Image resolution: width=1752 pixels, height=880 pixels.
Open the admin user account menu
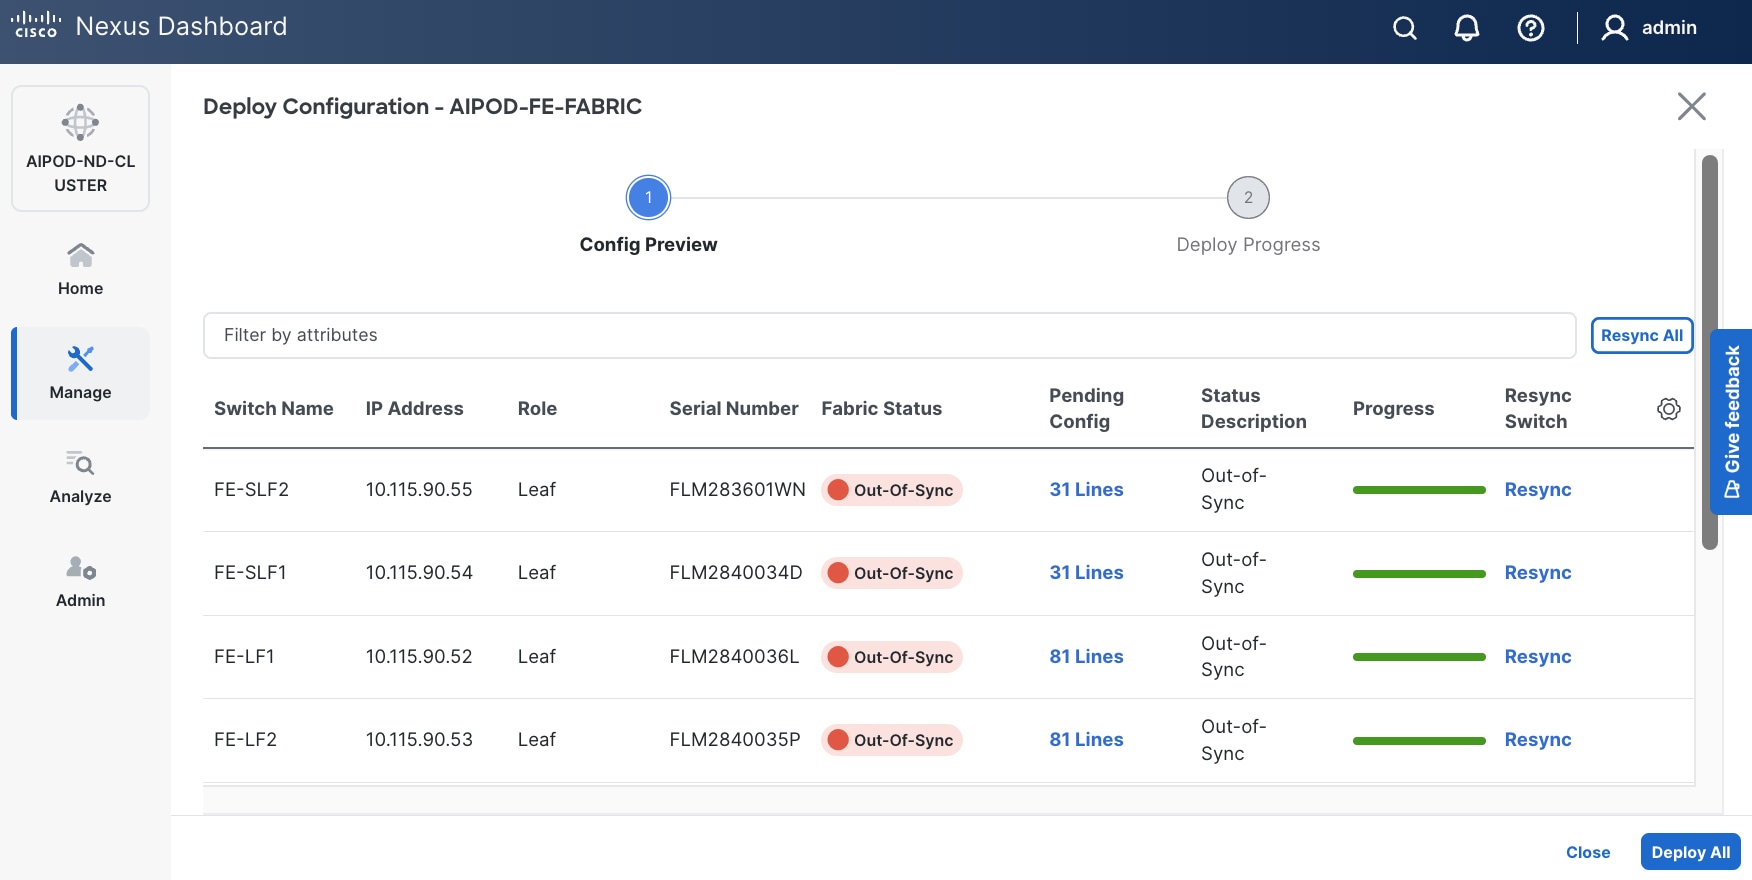tap(1649, 28)
